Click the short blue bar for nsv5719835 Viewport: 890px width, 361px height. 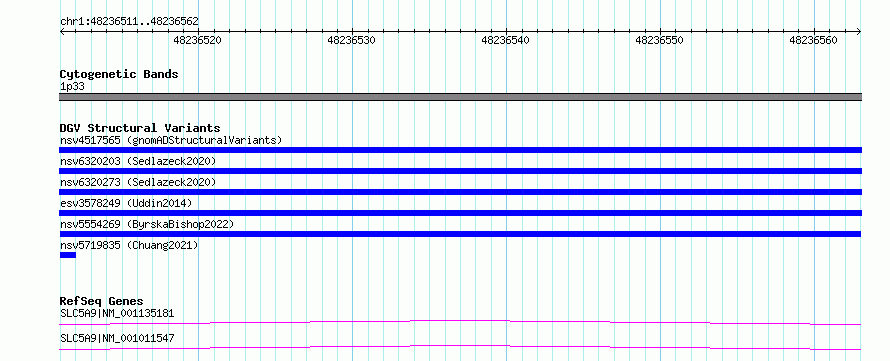pos(68,255)
